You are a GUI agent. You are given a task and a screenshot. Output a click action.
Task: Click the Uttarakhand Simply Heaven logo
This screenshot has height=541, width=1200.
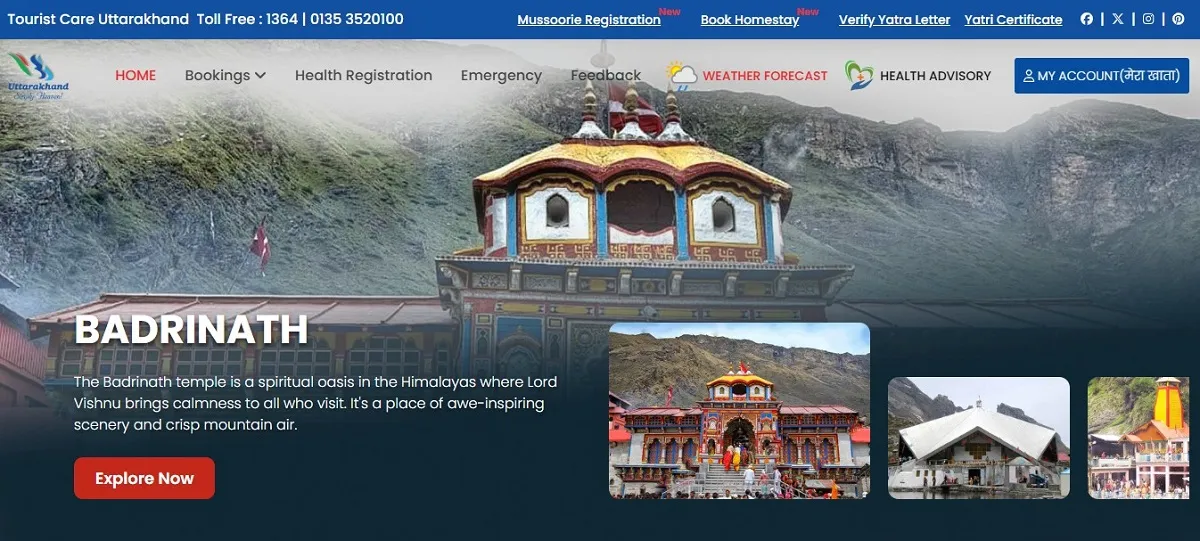pyautogui.click(x=38, y=76)
